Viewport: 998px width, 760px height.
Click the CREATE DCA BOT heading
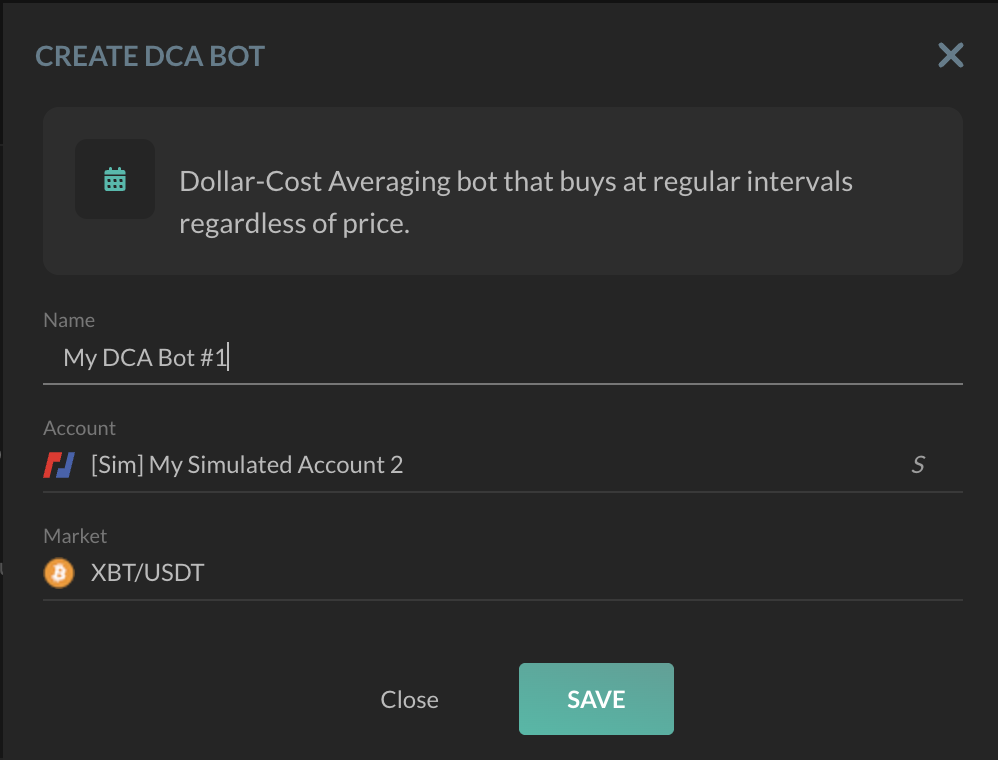point(149,56)
